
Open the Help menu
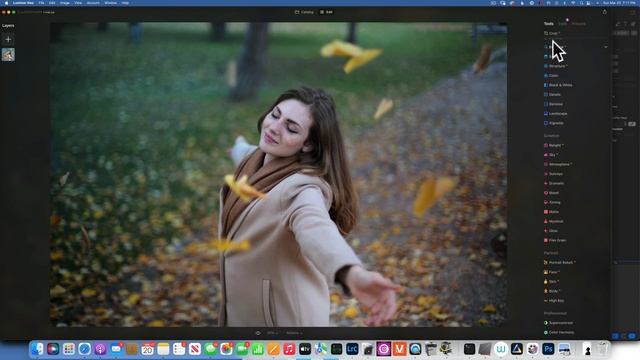click(x=125, y=3)
